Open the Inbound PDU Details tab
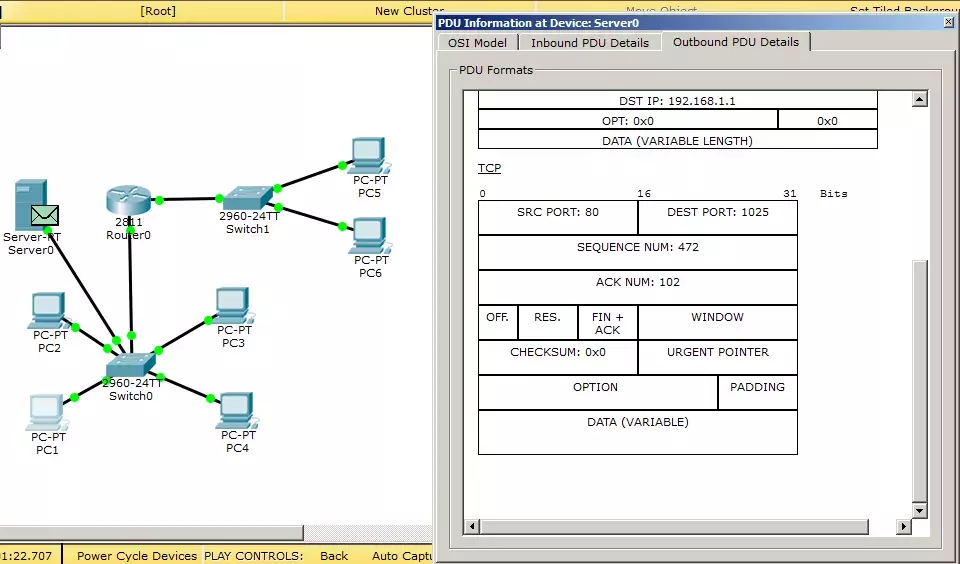Image resolution: width=960 pixels, height=564 pixels. coord(590,43)
